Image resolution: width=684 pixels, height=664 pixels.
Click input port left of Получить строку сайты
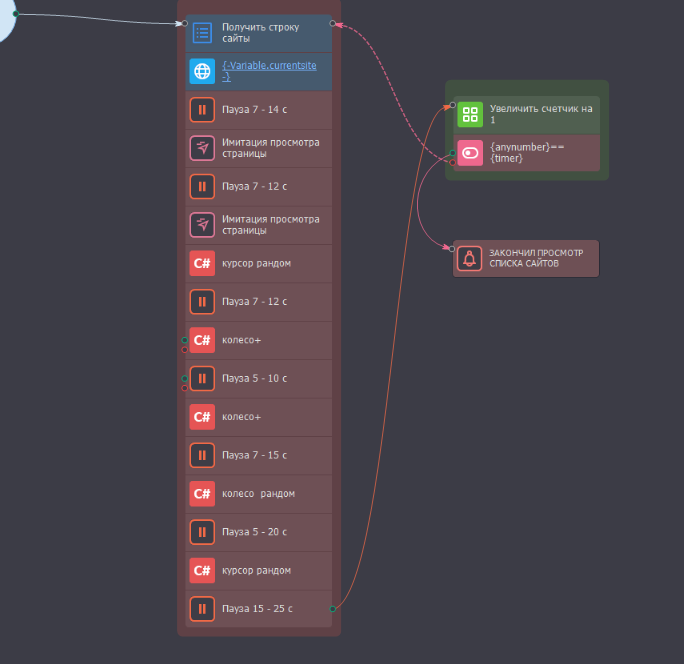(x=185, y=23)
